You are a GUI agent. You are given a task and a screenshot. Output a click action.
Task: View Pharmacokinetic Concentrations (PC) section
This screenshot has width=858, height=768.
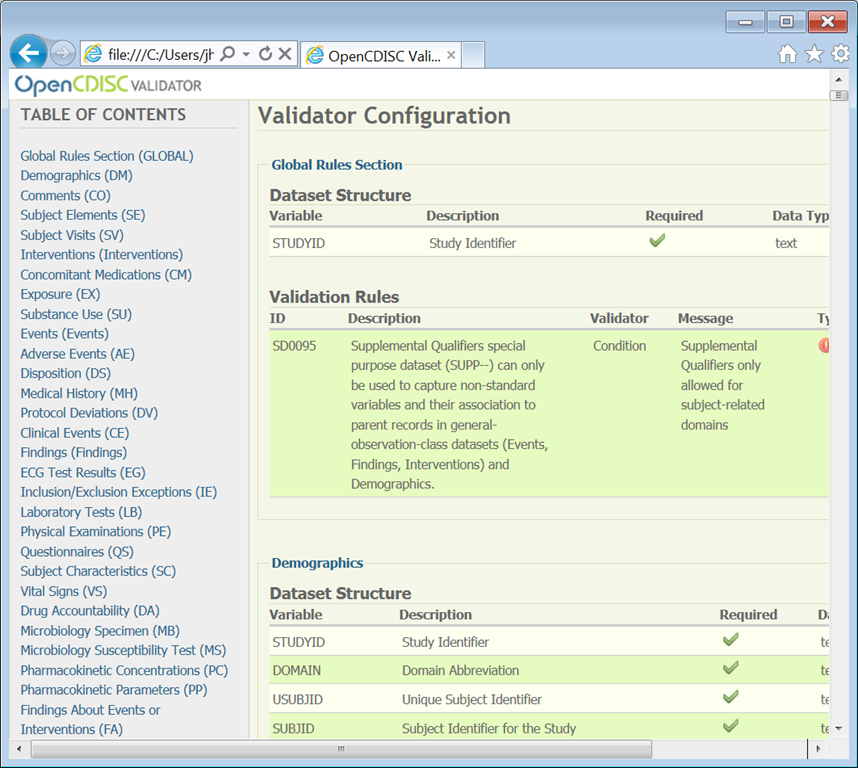(x=124, y=670)
